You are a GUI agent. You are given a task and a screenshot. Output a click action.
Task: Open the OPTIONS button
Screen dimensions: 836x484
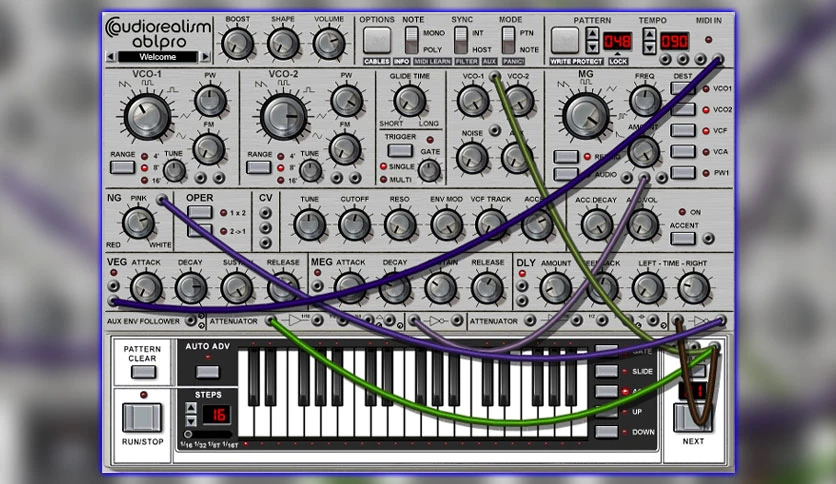[377, 40]
